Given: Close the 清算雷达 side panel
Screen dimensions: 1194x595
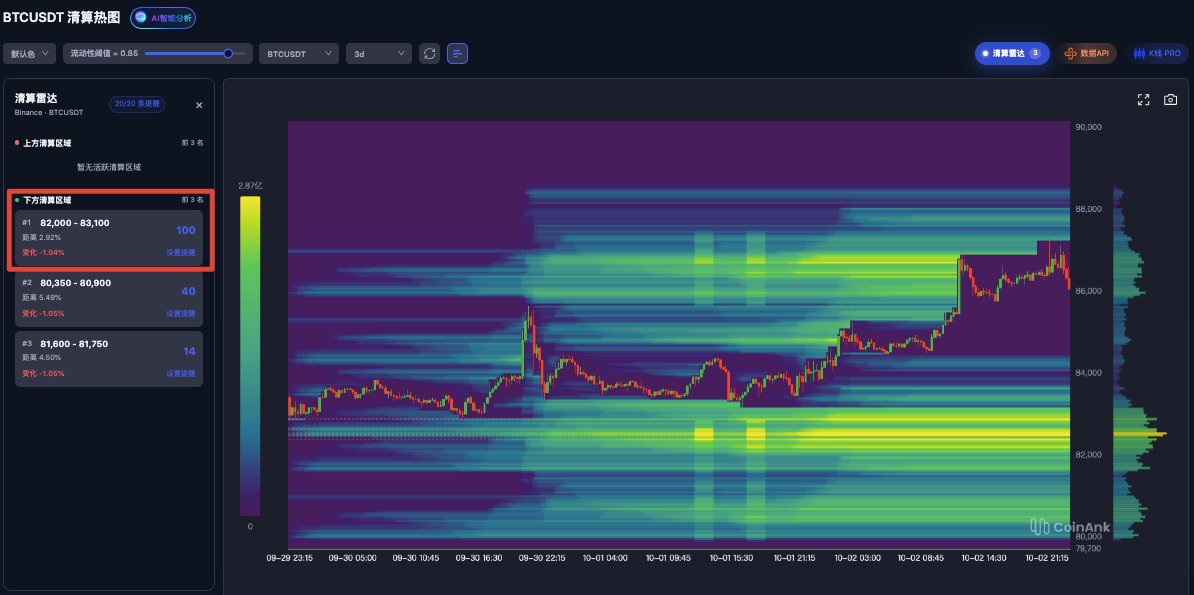Looking at the screenshot, I should pos(200,105).
